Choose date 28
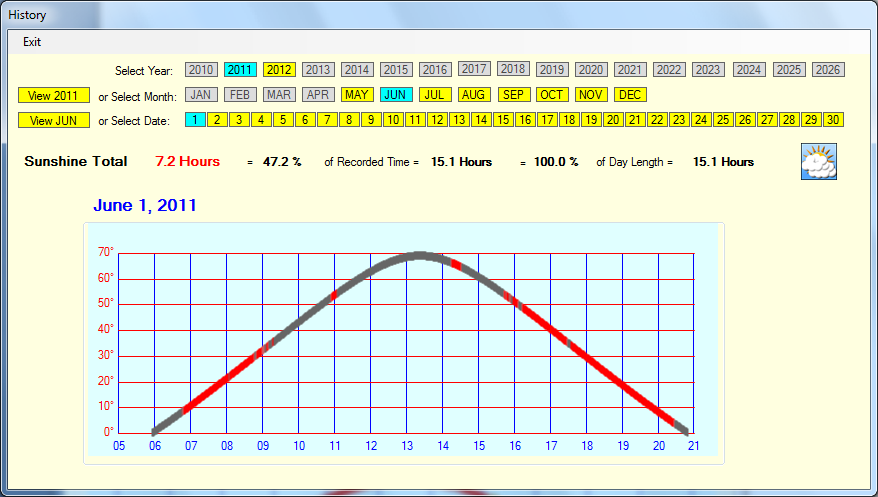Viewport: 878px width, 497px height. [789, 119]
